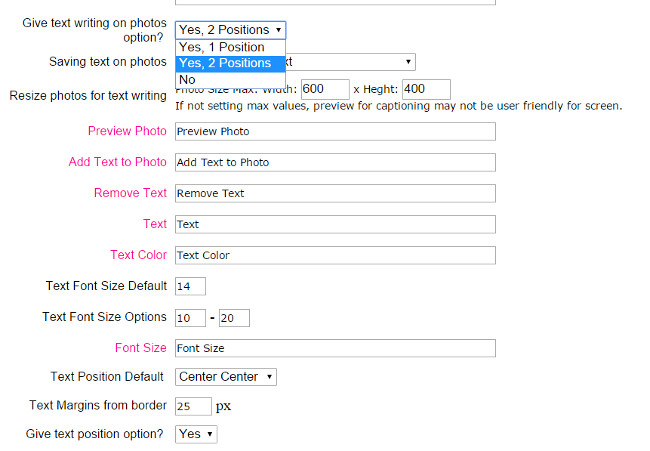Expand the Text Position Default dropdown
Viewport: 650px width, 451px height.
click(225, 377)
